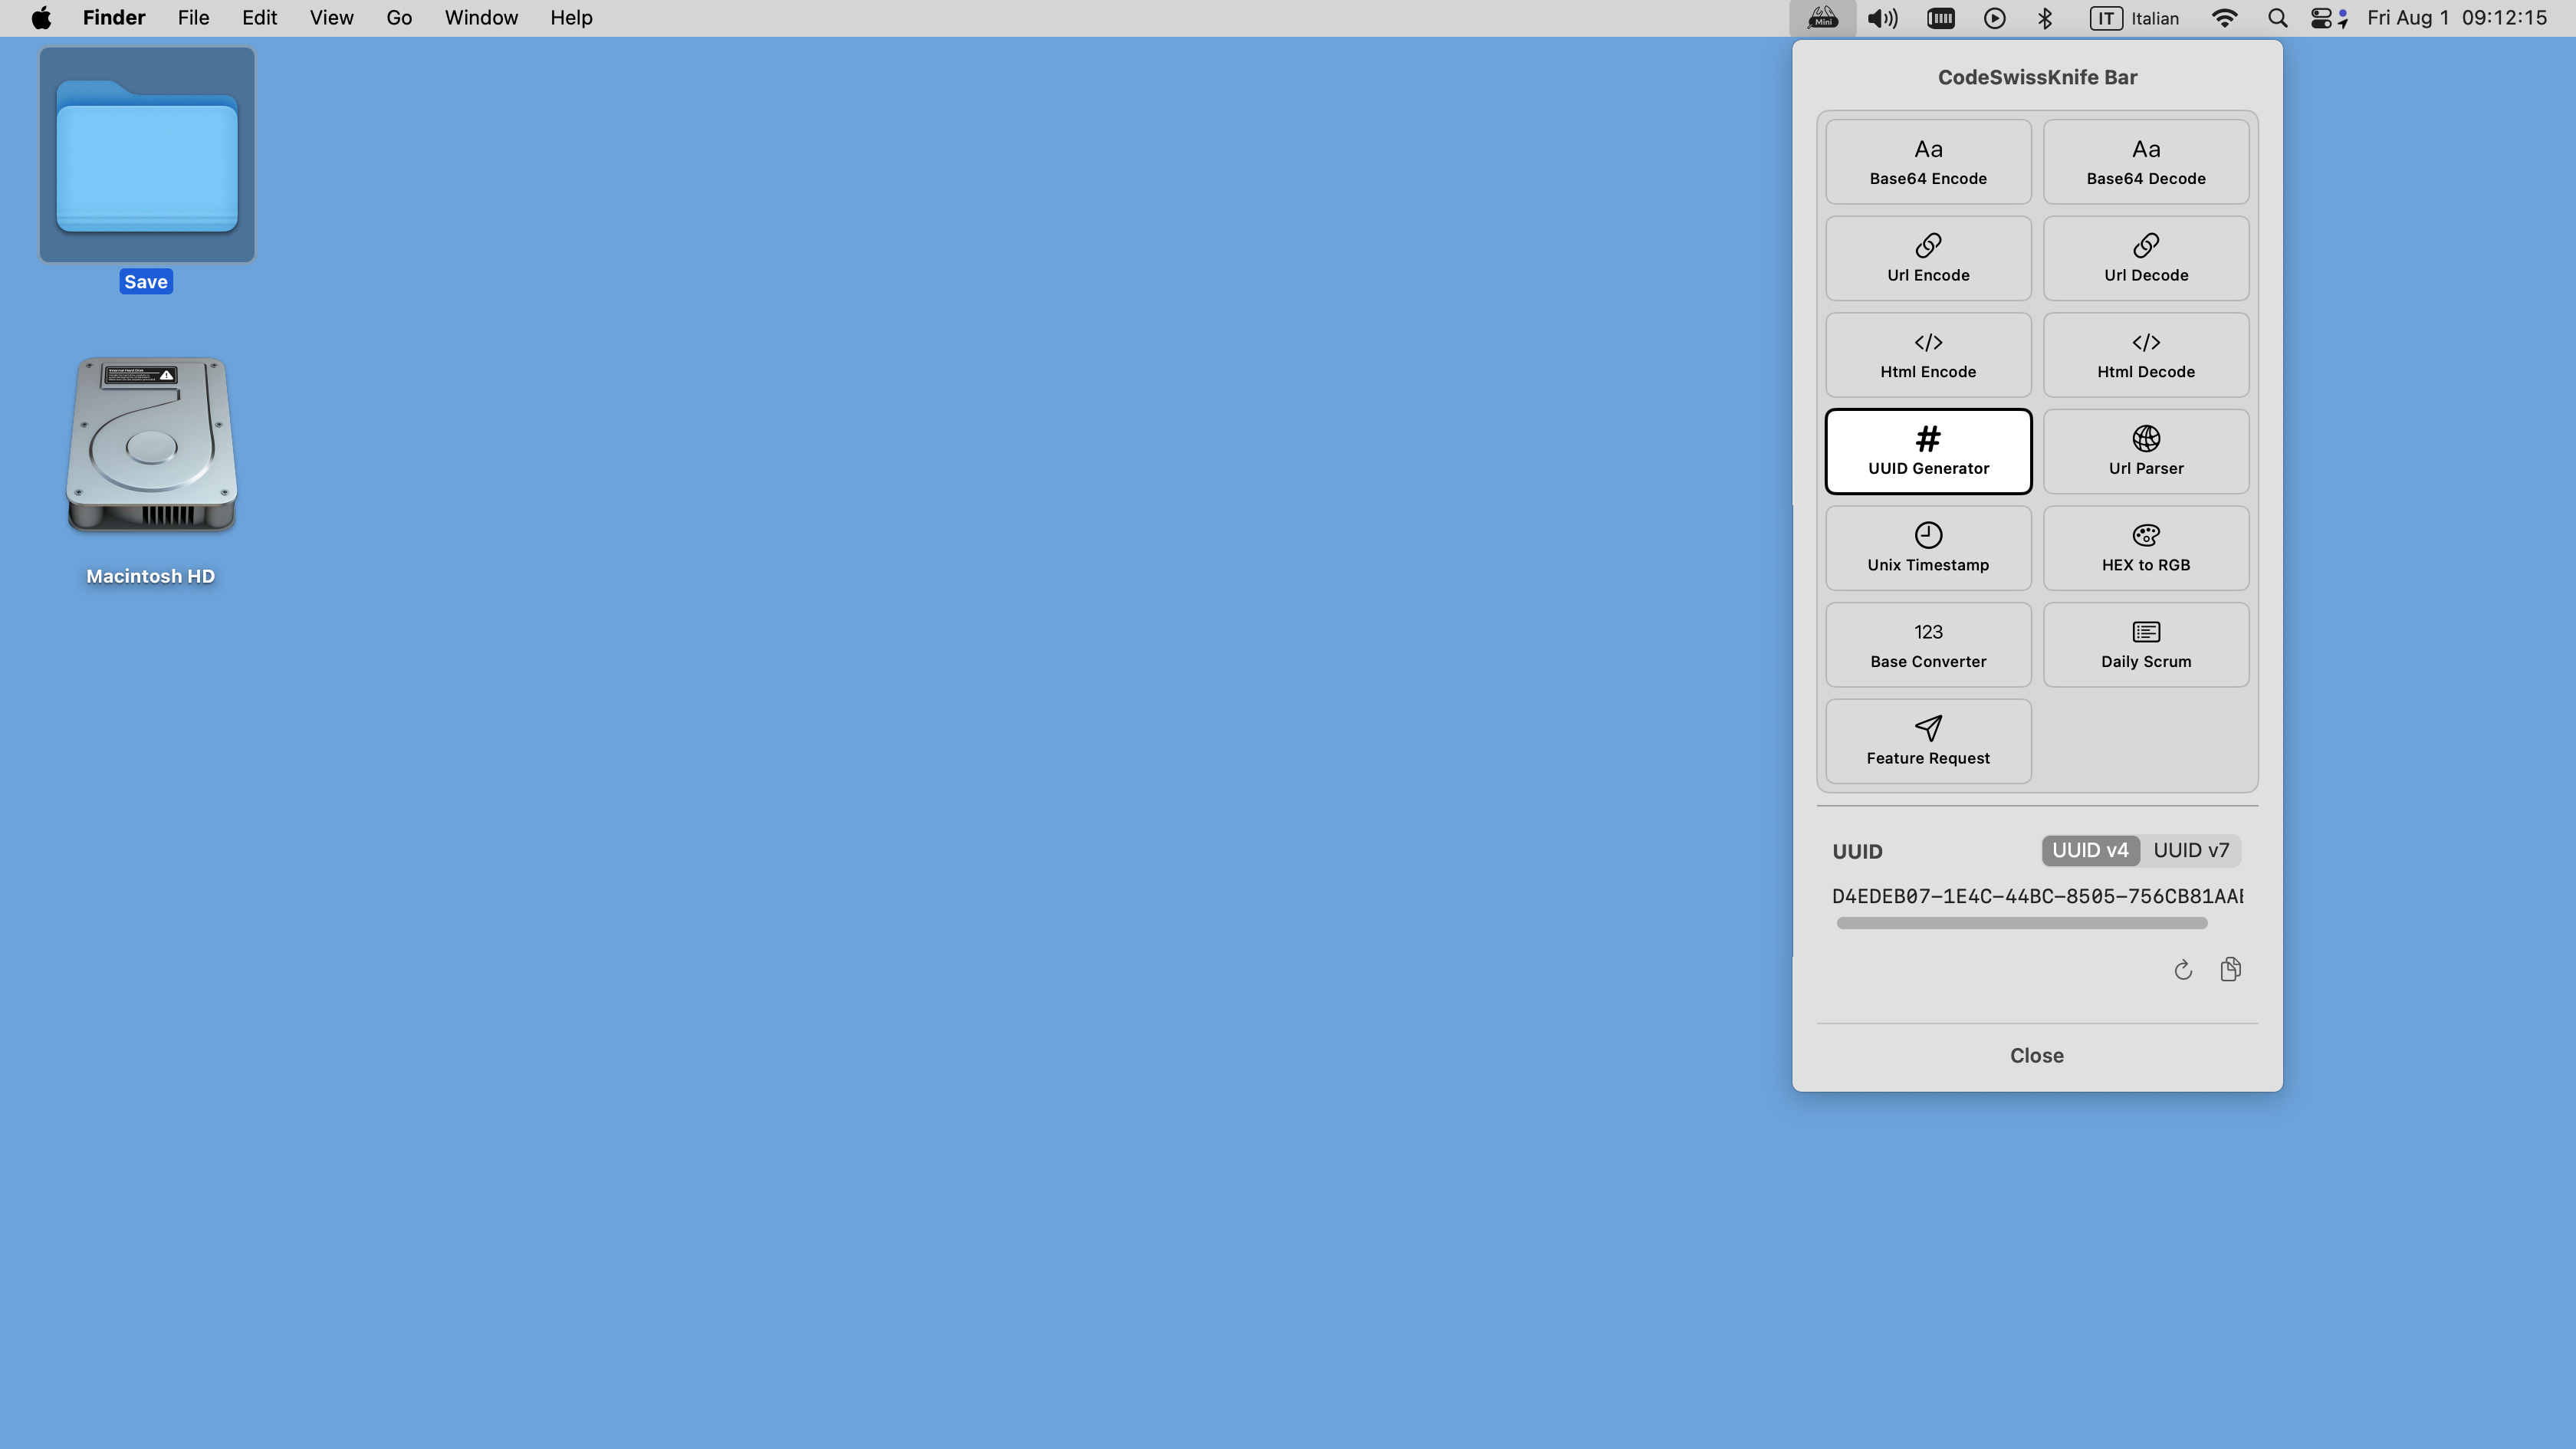Click the CodeSwissKnife menu bar icon
This screenshot has height=1449, width=2576.
(1823, 18)
